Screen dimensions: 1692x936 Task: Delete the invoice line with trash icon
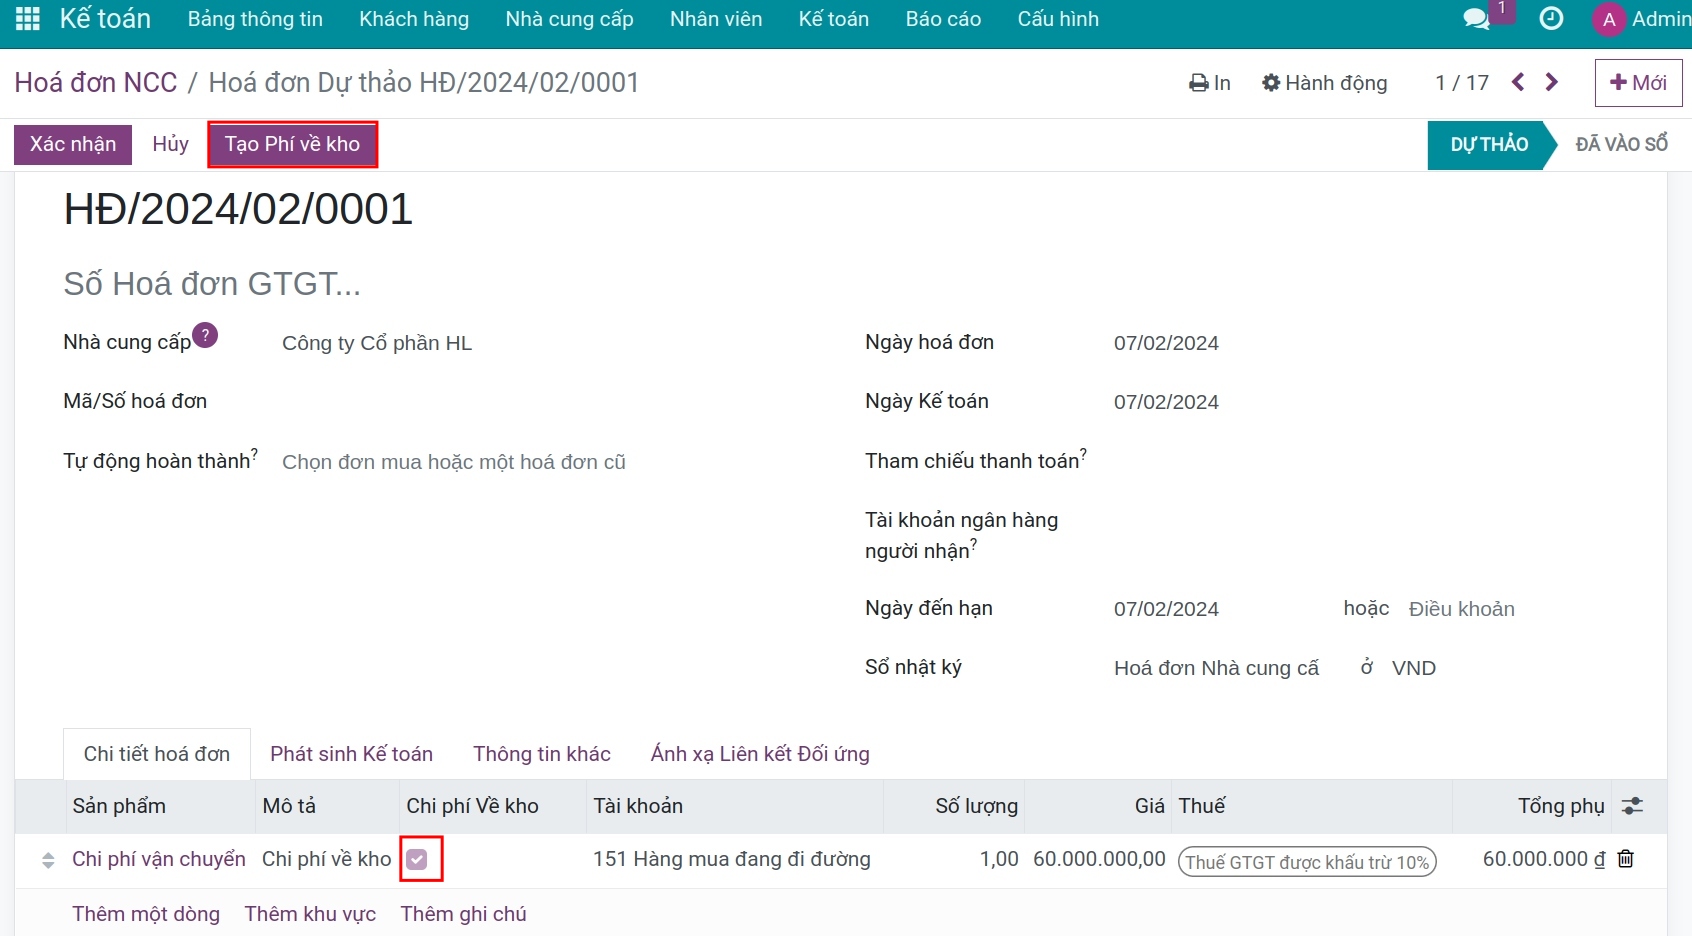point(1626,859)
